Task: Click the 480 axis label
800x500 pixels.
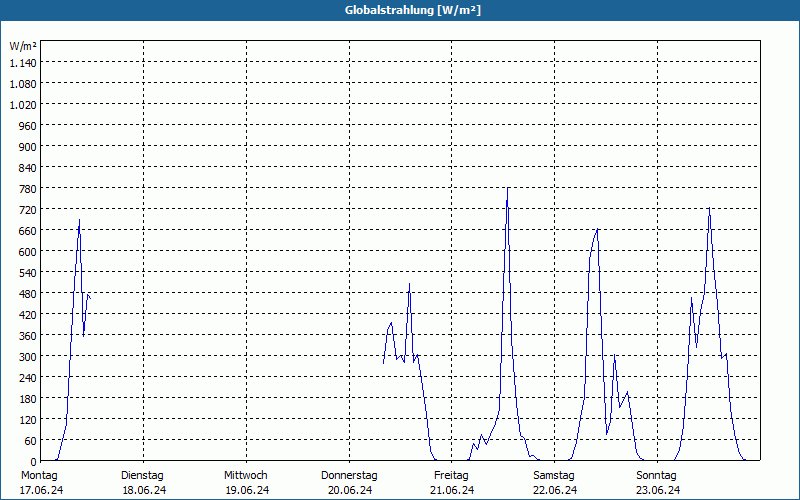Action: (x=28, y=293)
